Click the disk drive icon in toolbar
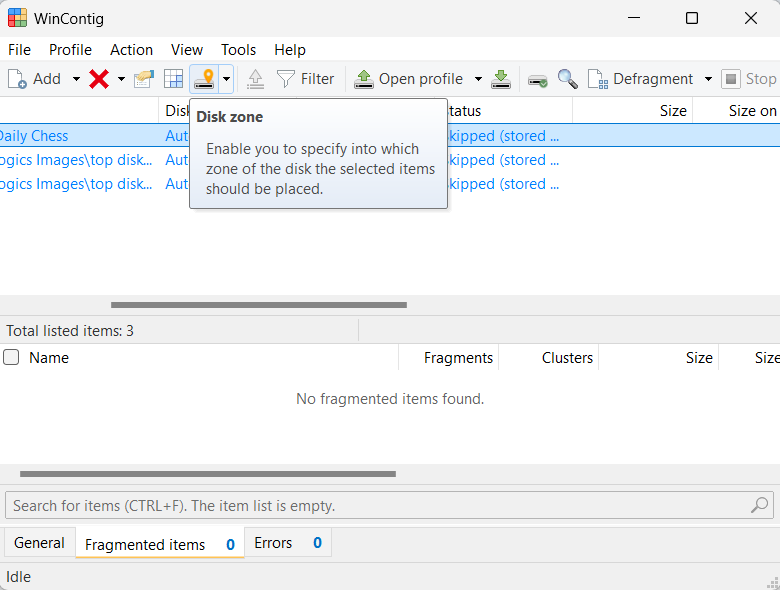The height and width of the screenshot is (590, 780). point(538,79)
